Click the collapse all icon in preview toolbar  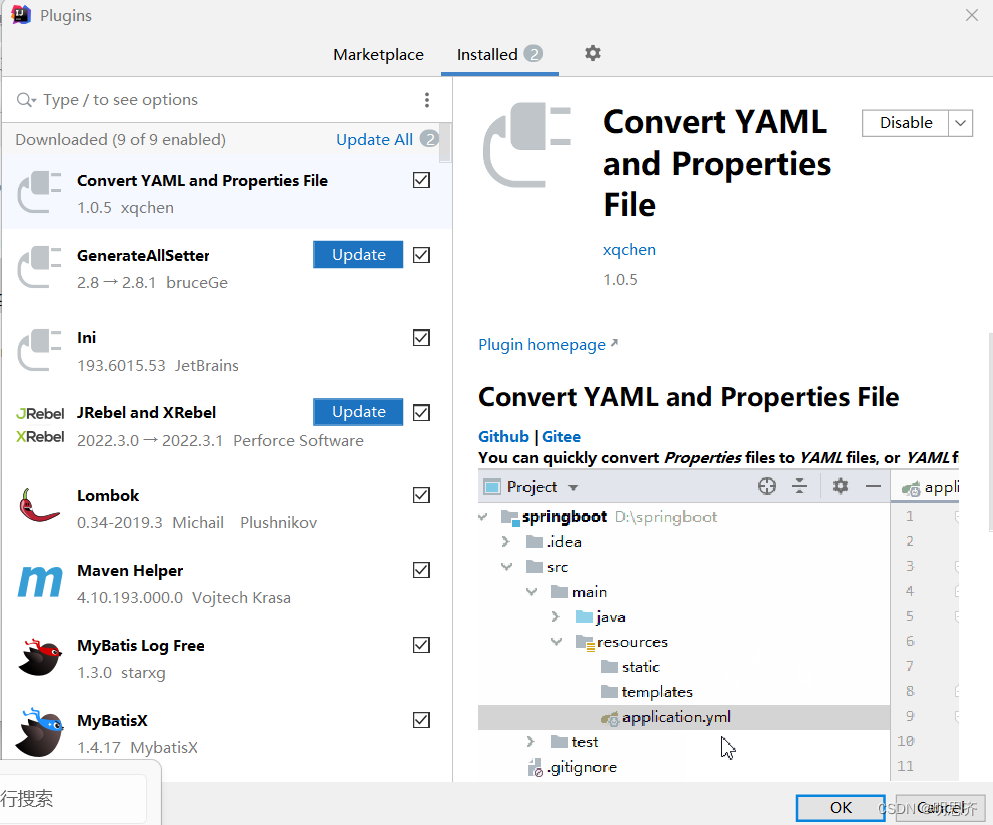coord(799,486)
